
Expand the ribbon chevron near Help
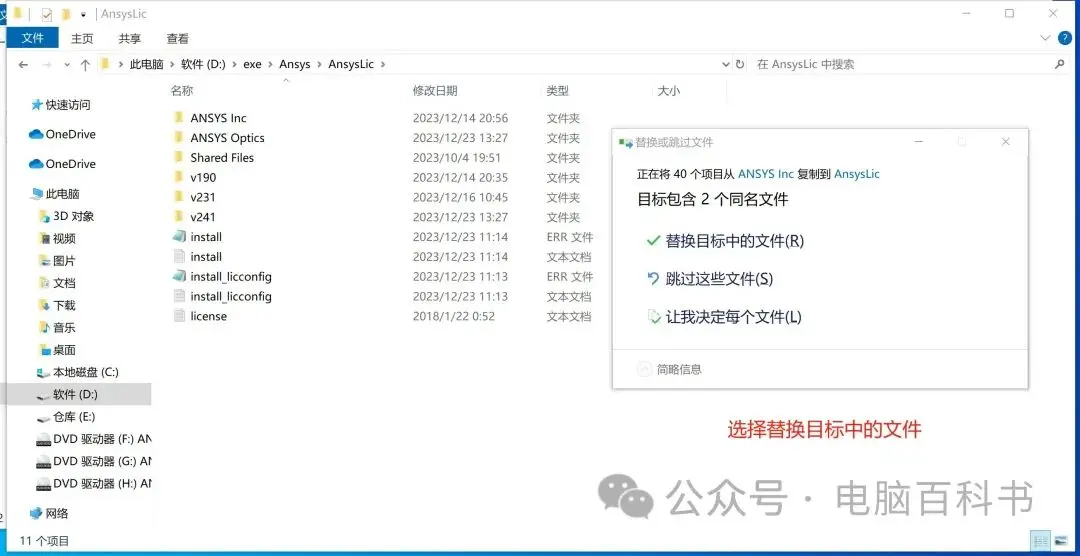[x=1047, y=37]
